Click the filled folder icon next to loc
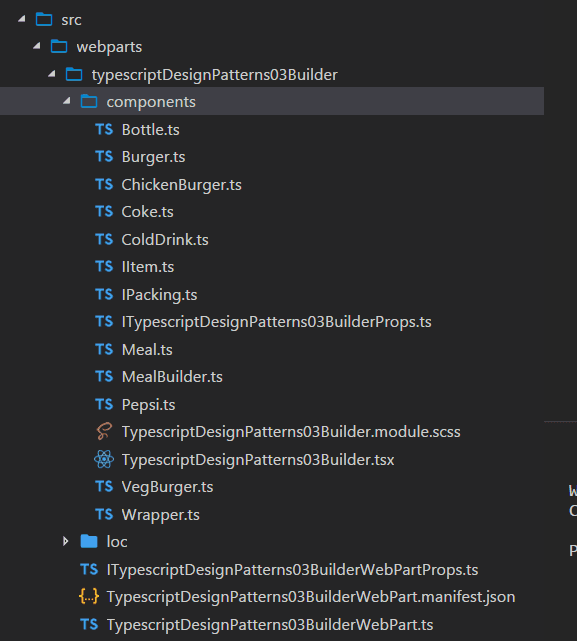 pyautogui.click(x=89, y=542)
